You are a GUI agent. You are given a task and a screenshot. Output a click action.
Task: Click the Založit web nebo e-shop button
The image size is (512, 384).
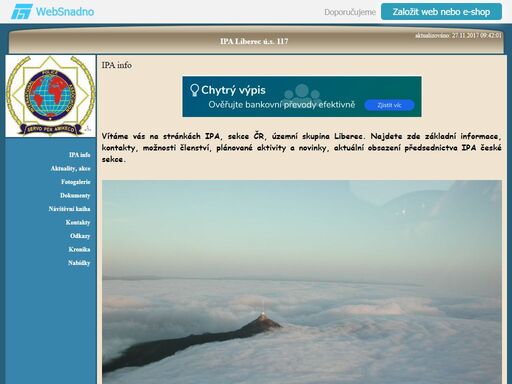coord(441,12)
